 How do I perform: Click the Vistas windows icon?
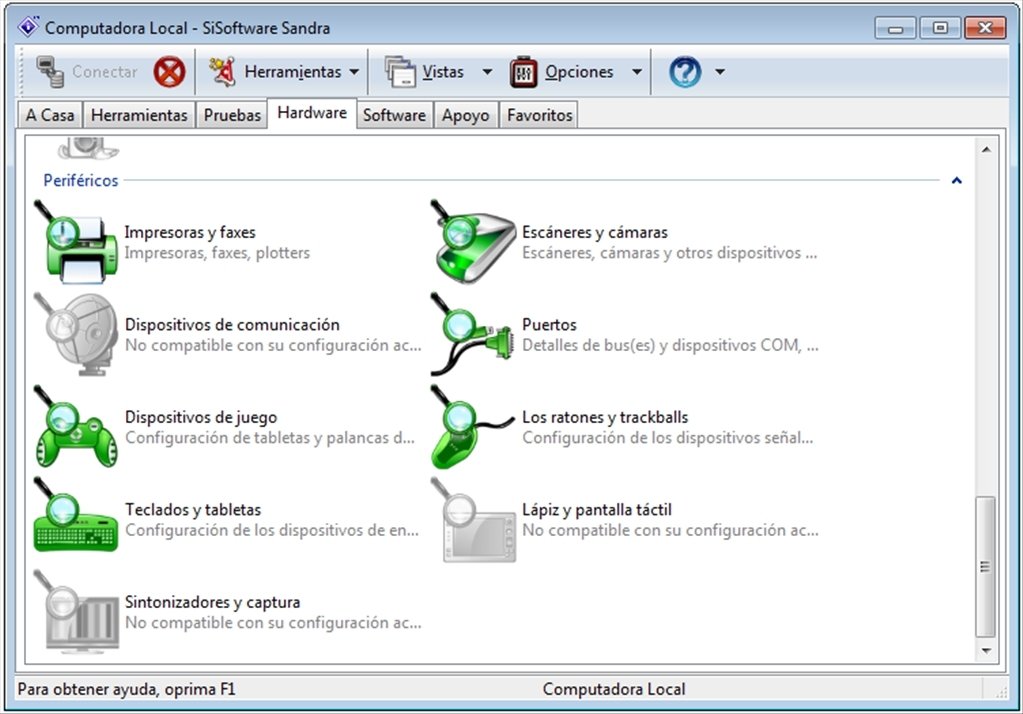[400, 72]
